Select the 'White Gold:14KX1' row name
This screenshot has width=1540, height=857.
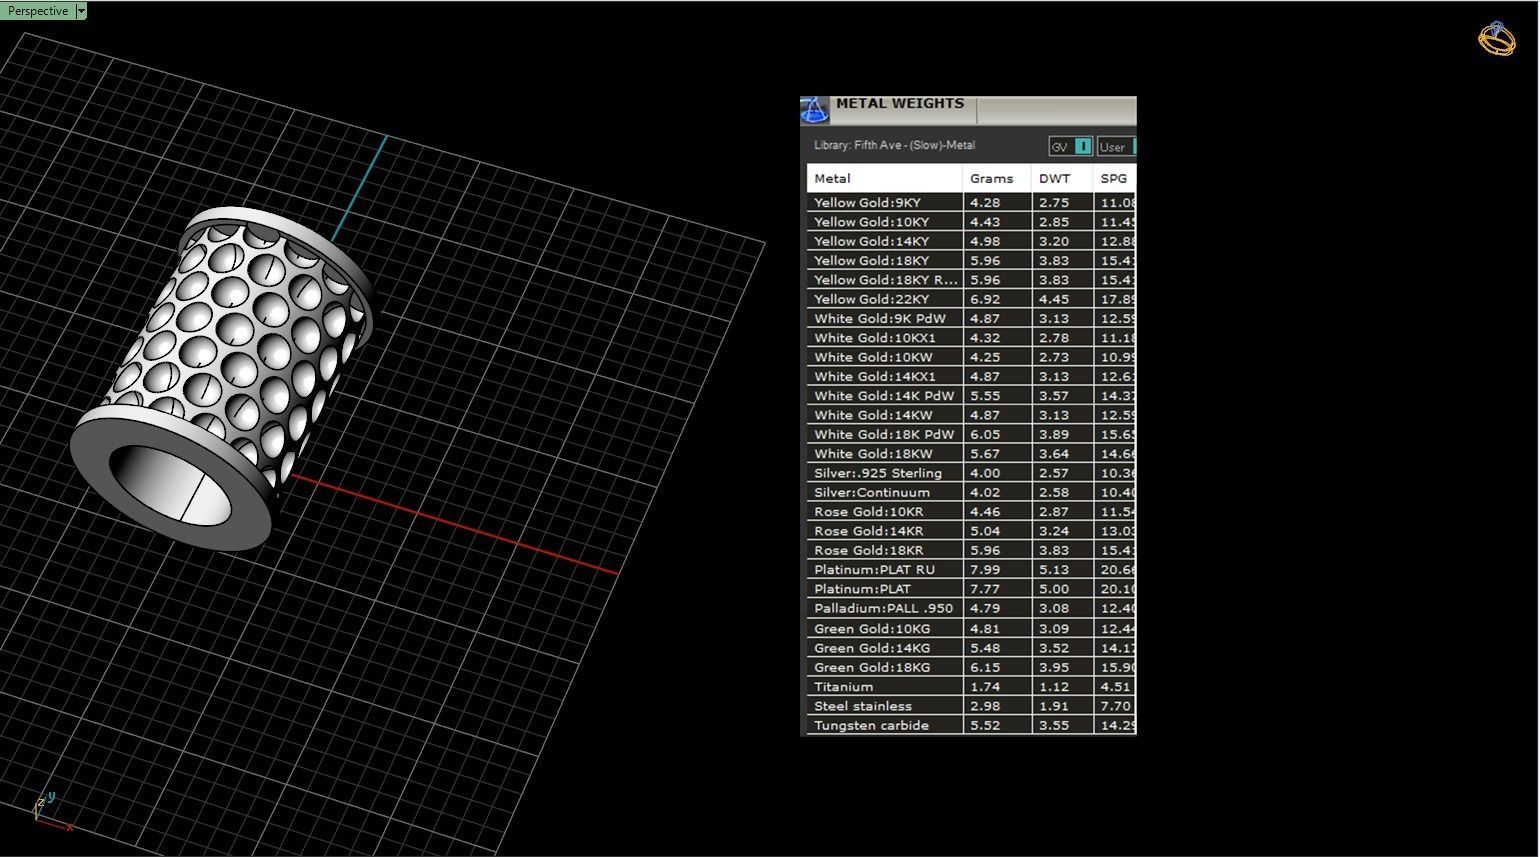click(875, 377)
